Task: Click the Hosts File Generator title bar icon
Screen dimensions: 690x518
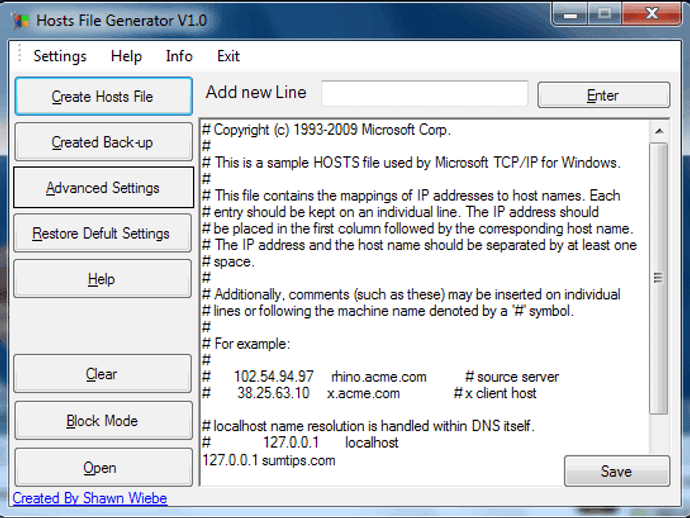Action: pos(21,21)
